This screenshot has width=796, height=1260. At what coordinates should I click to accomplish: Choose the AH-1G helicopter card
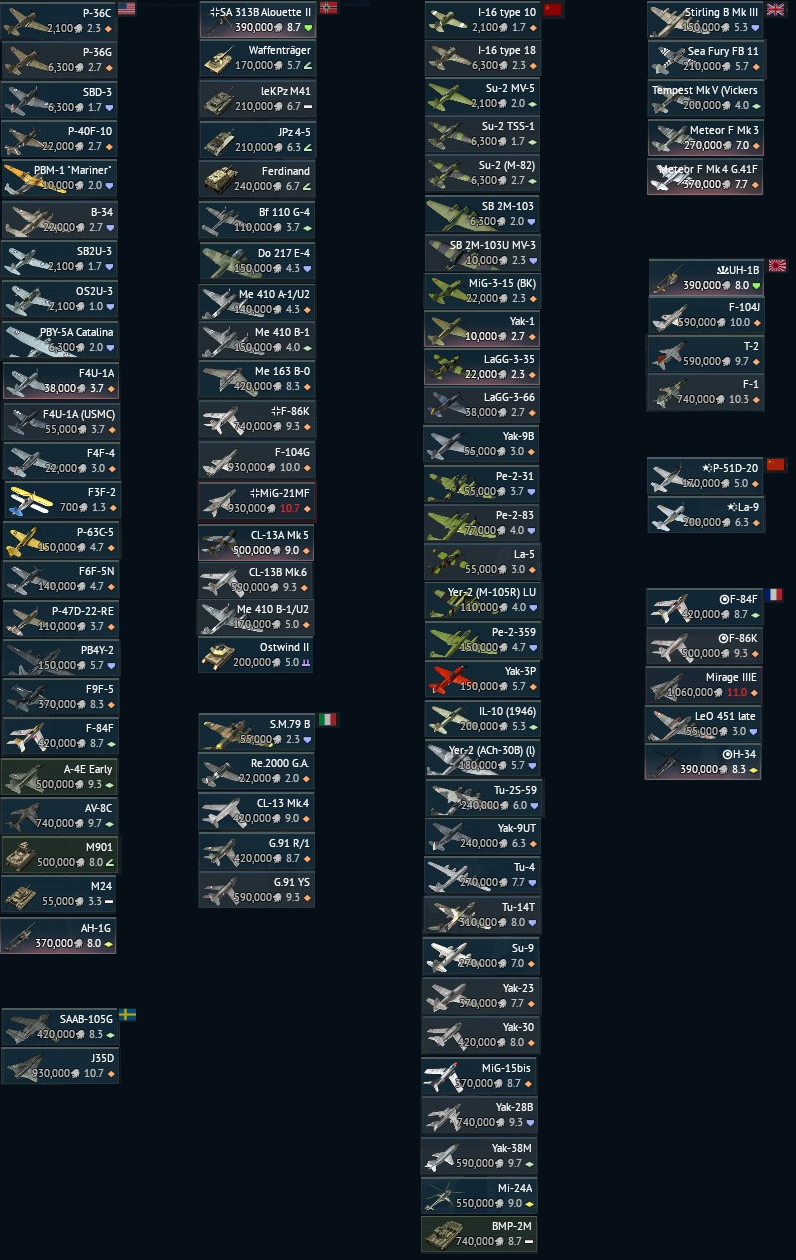(59, 935)
